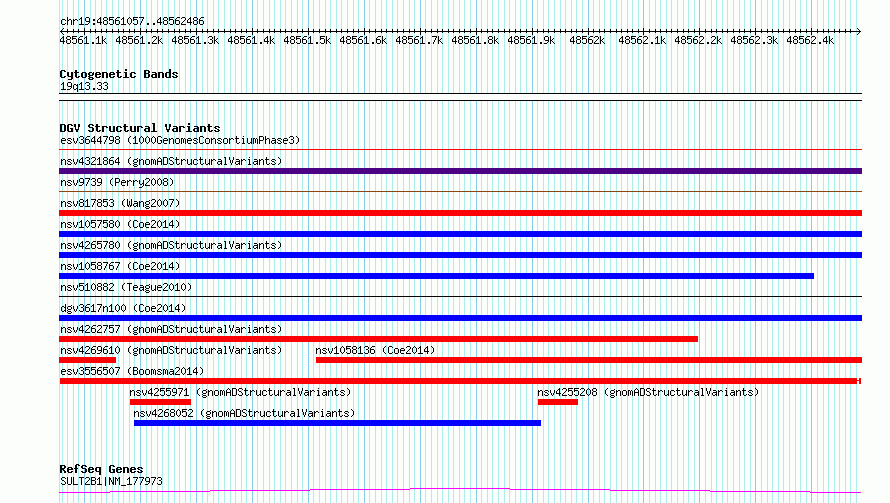Open the nsv510882 (Teague2010) label

(x=126, y=287)
